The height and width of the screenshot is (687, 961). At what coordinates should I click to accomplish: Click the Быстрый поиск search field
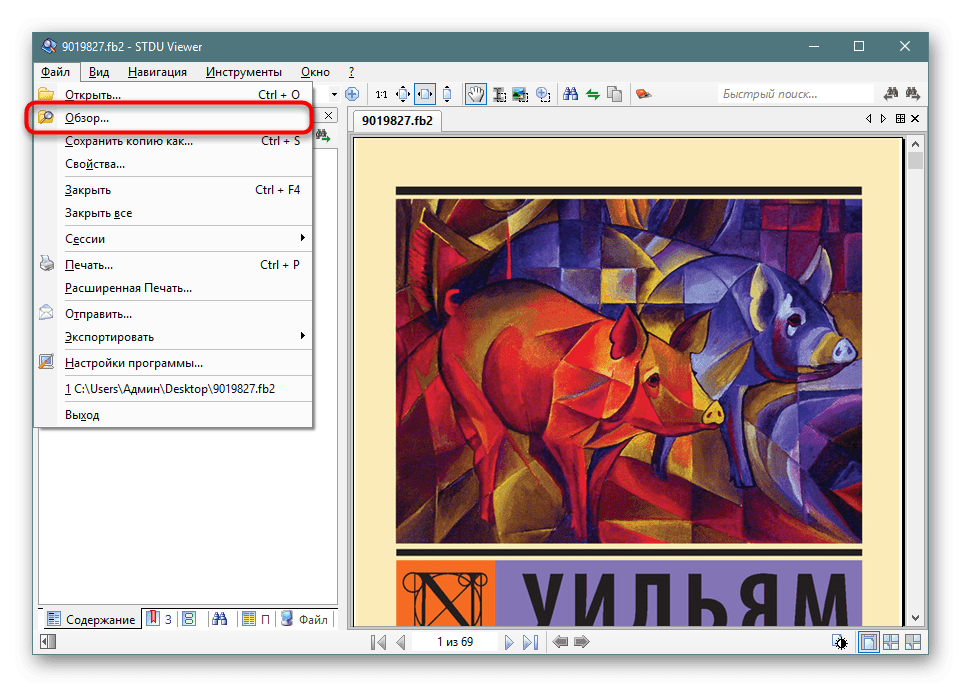click(796, 94)
